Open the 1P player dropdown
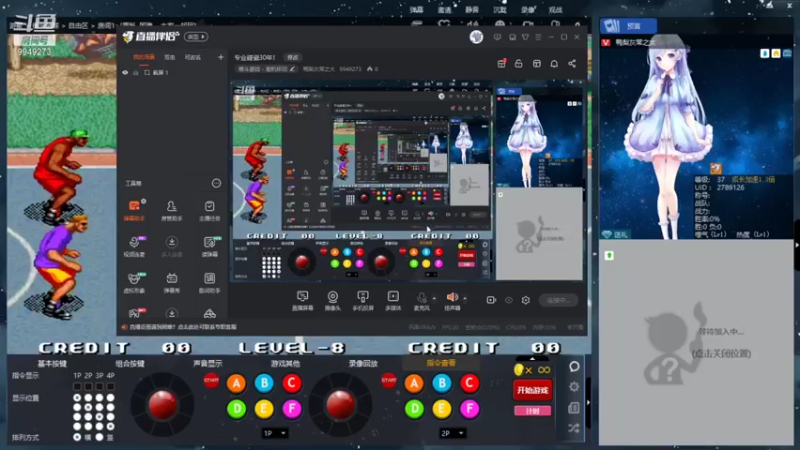Viewport: 800px width, 450px height. (x=275, y=433)
